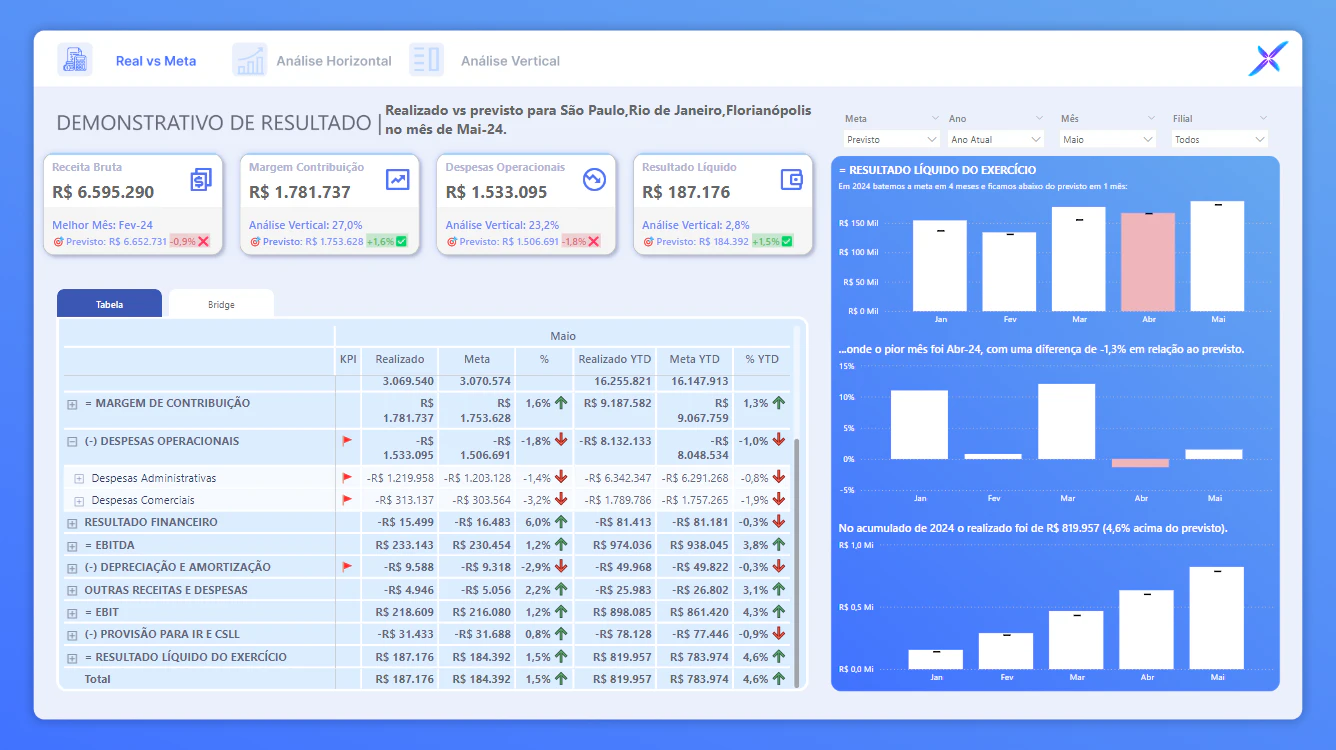1336x750 pixels.
Task: Click the green check beside +1,6% variance
Action: tap(401, 241)
